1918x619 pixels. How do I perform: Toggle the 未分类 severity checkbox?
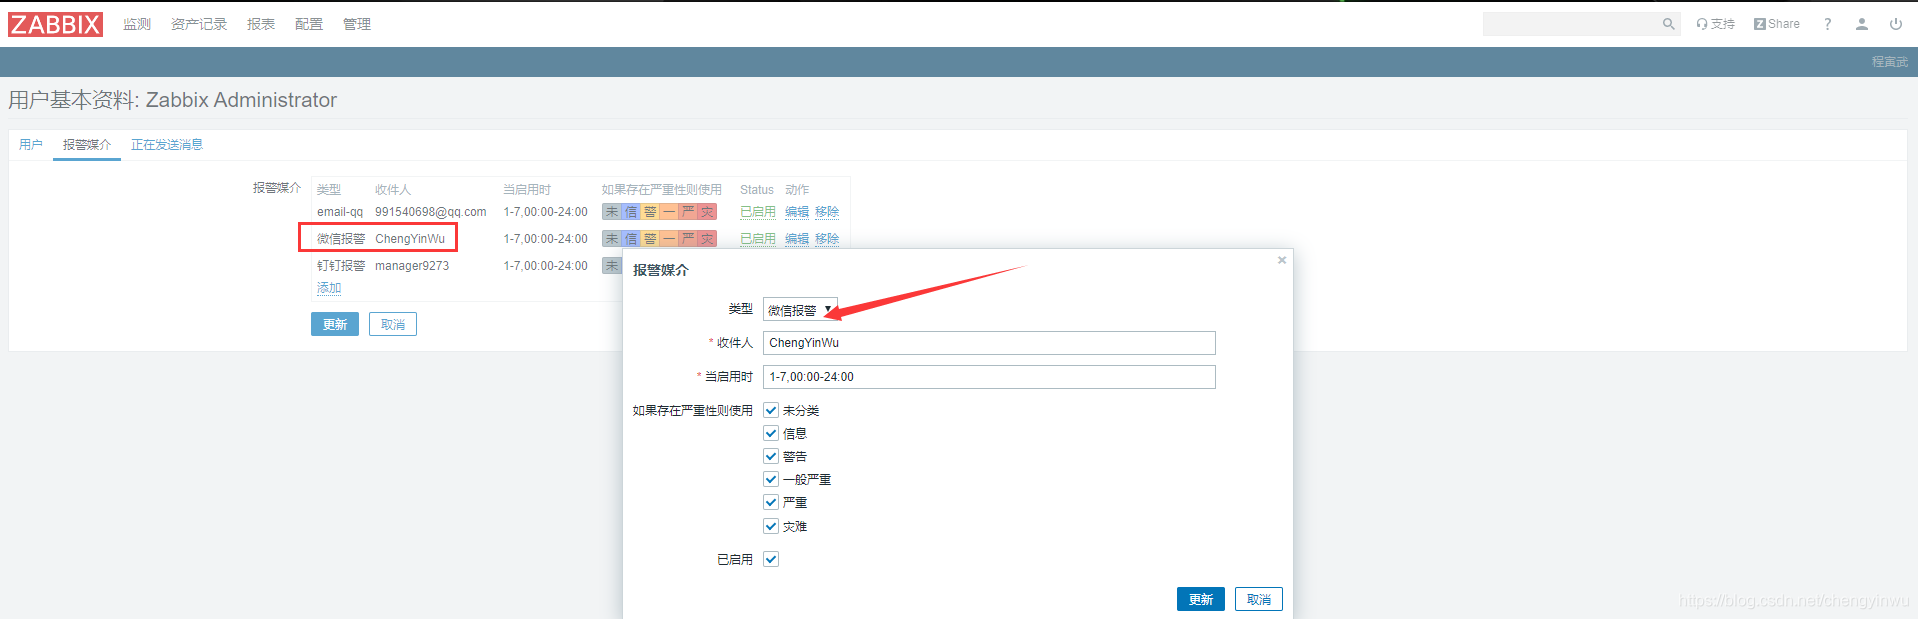point(771,410)
